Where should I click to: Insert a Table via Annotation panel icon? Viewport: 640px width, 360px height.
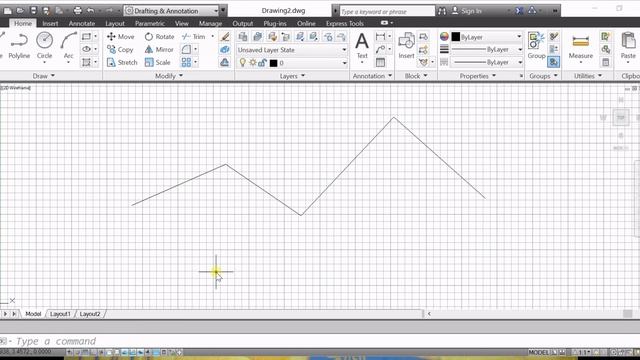click(x=380, y=62)
